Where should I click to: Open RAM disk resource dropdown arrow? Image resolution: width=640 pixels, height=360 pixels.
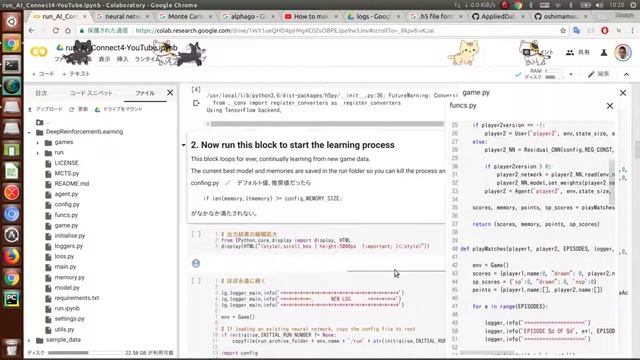(x=571, y=74)
